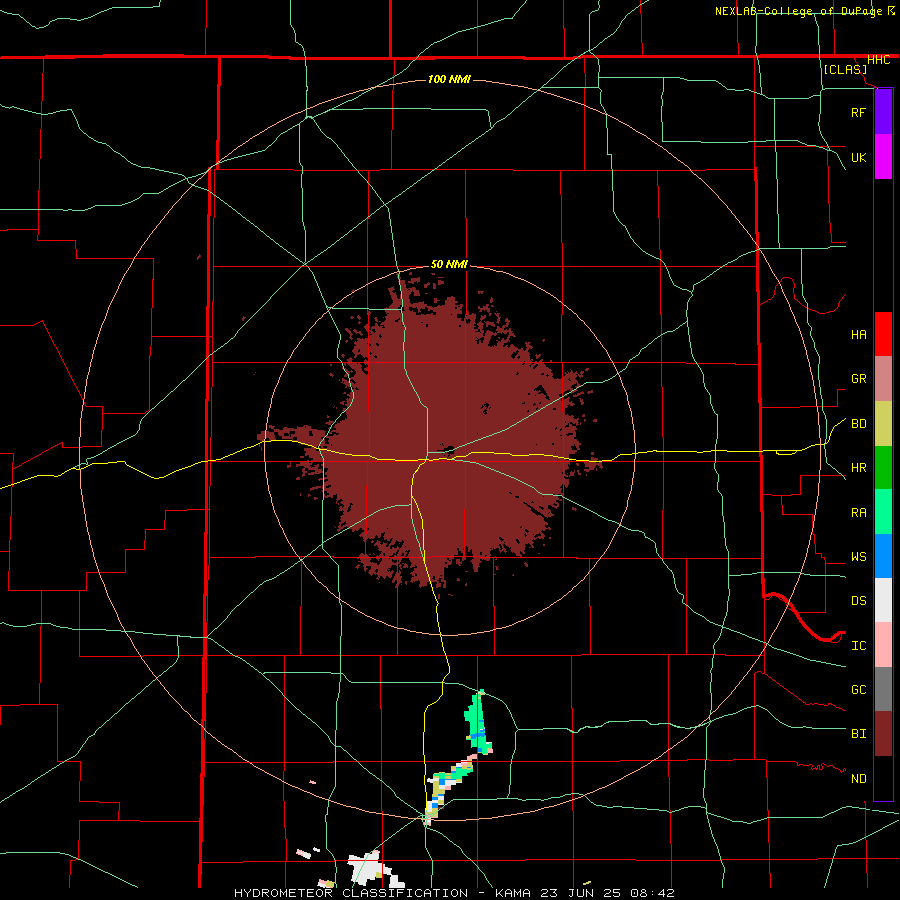Click the WS blue legend swatch

(883, 556)
